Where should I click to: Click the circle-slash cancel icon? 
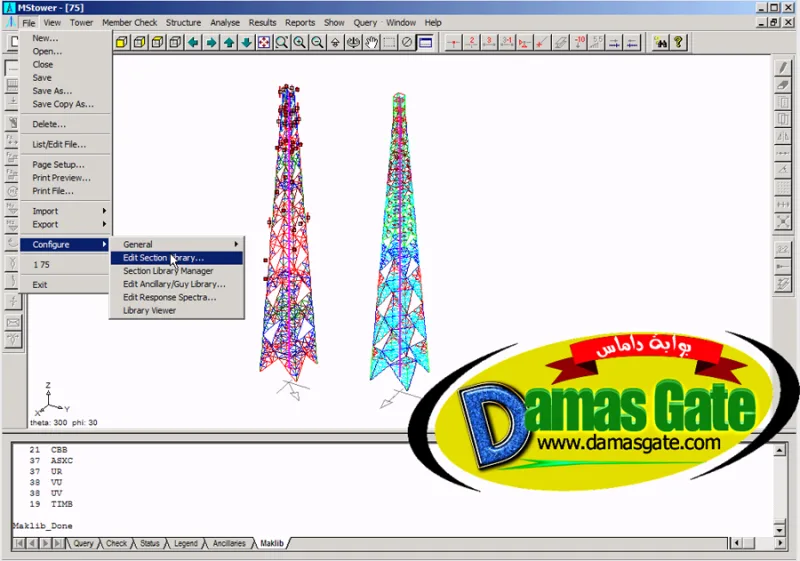click(x=407, y=42)
